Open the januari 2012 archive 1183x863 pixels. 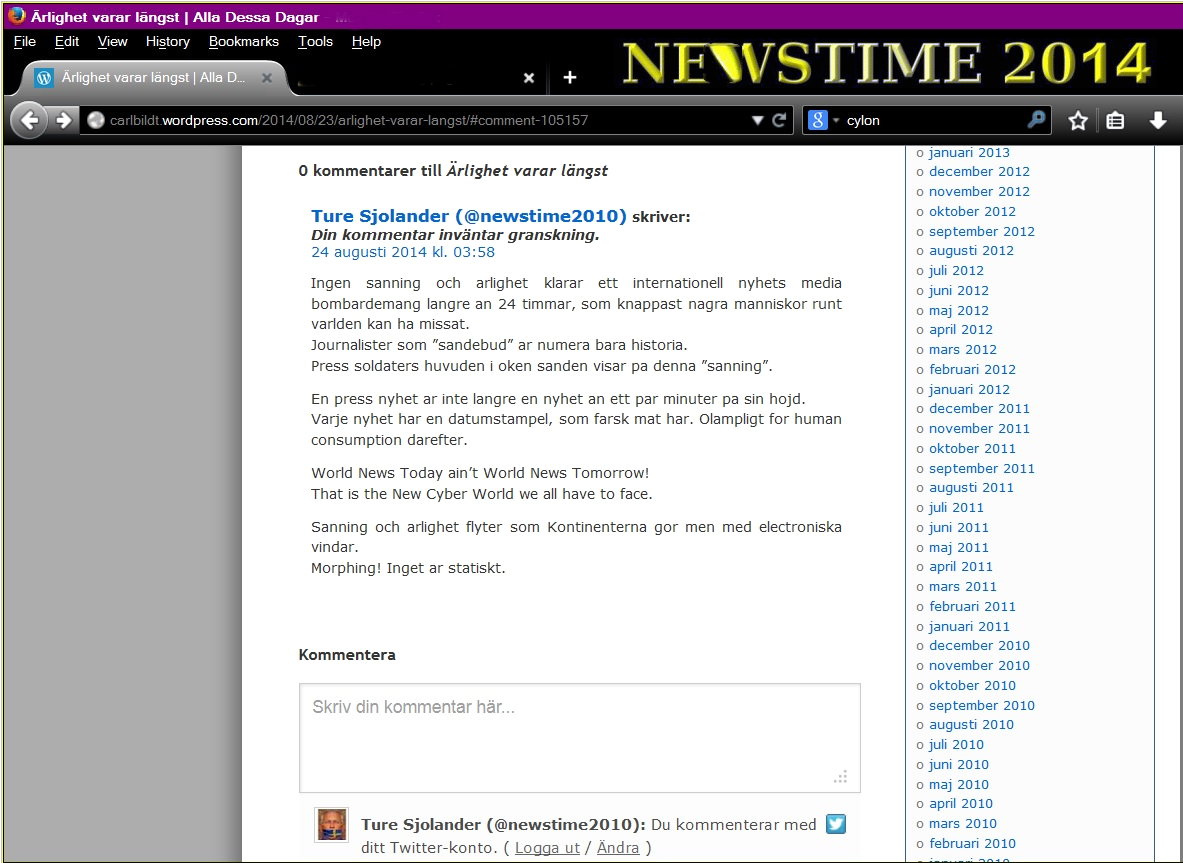point(969,389)
